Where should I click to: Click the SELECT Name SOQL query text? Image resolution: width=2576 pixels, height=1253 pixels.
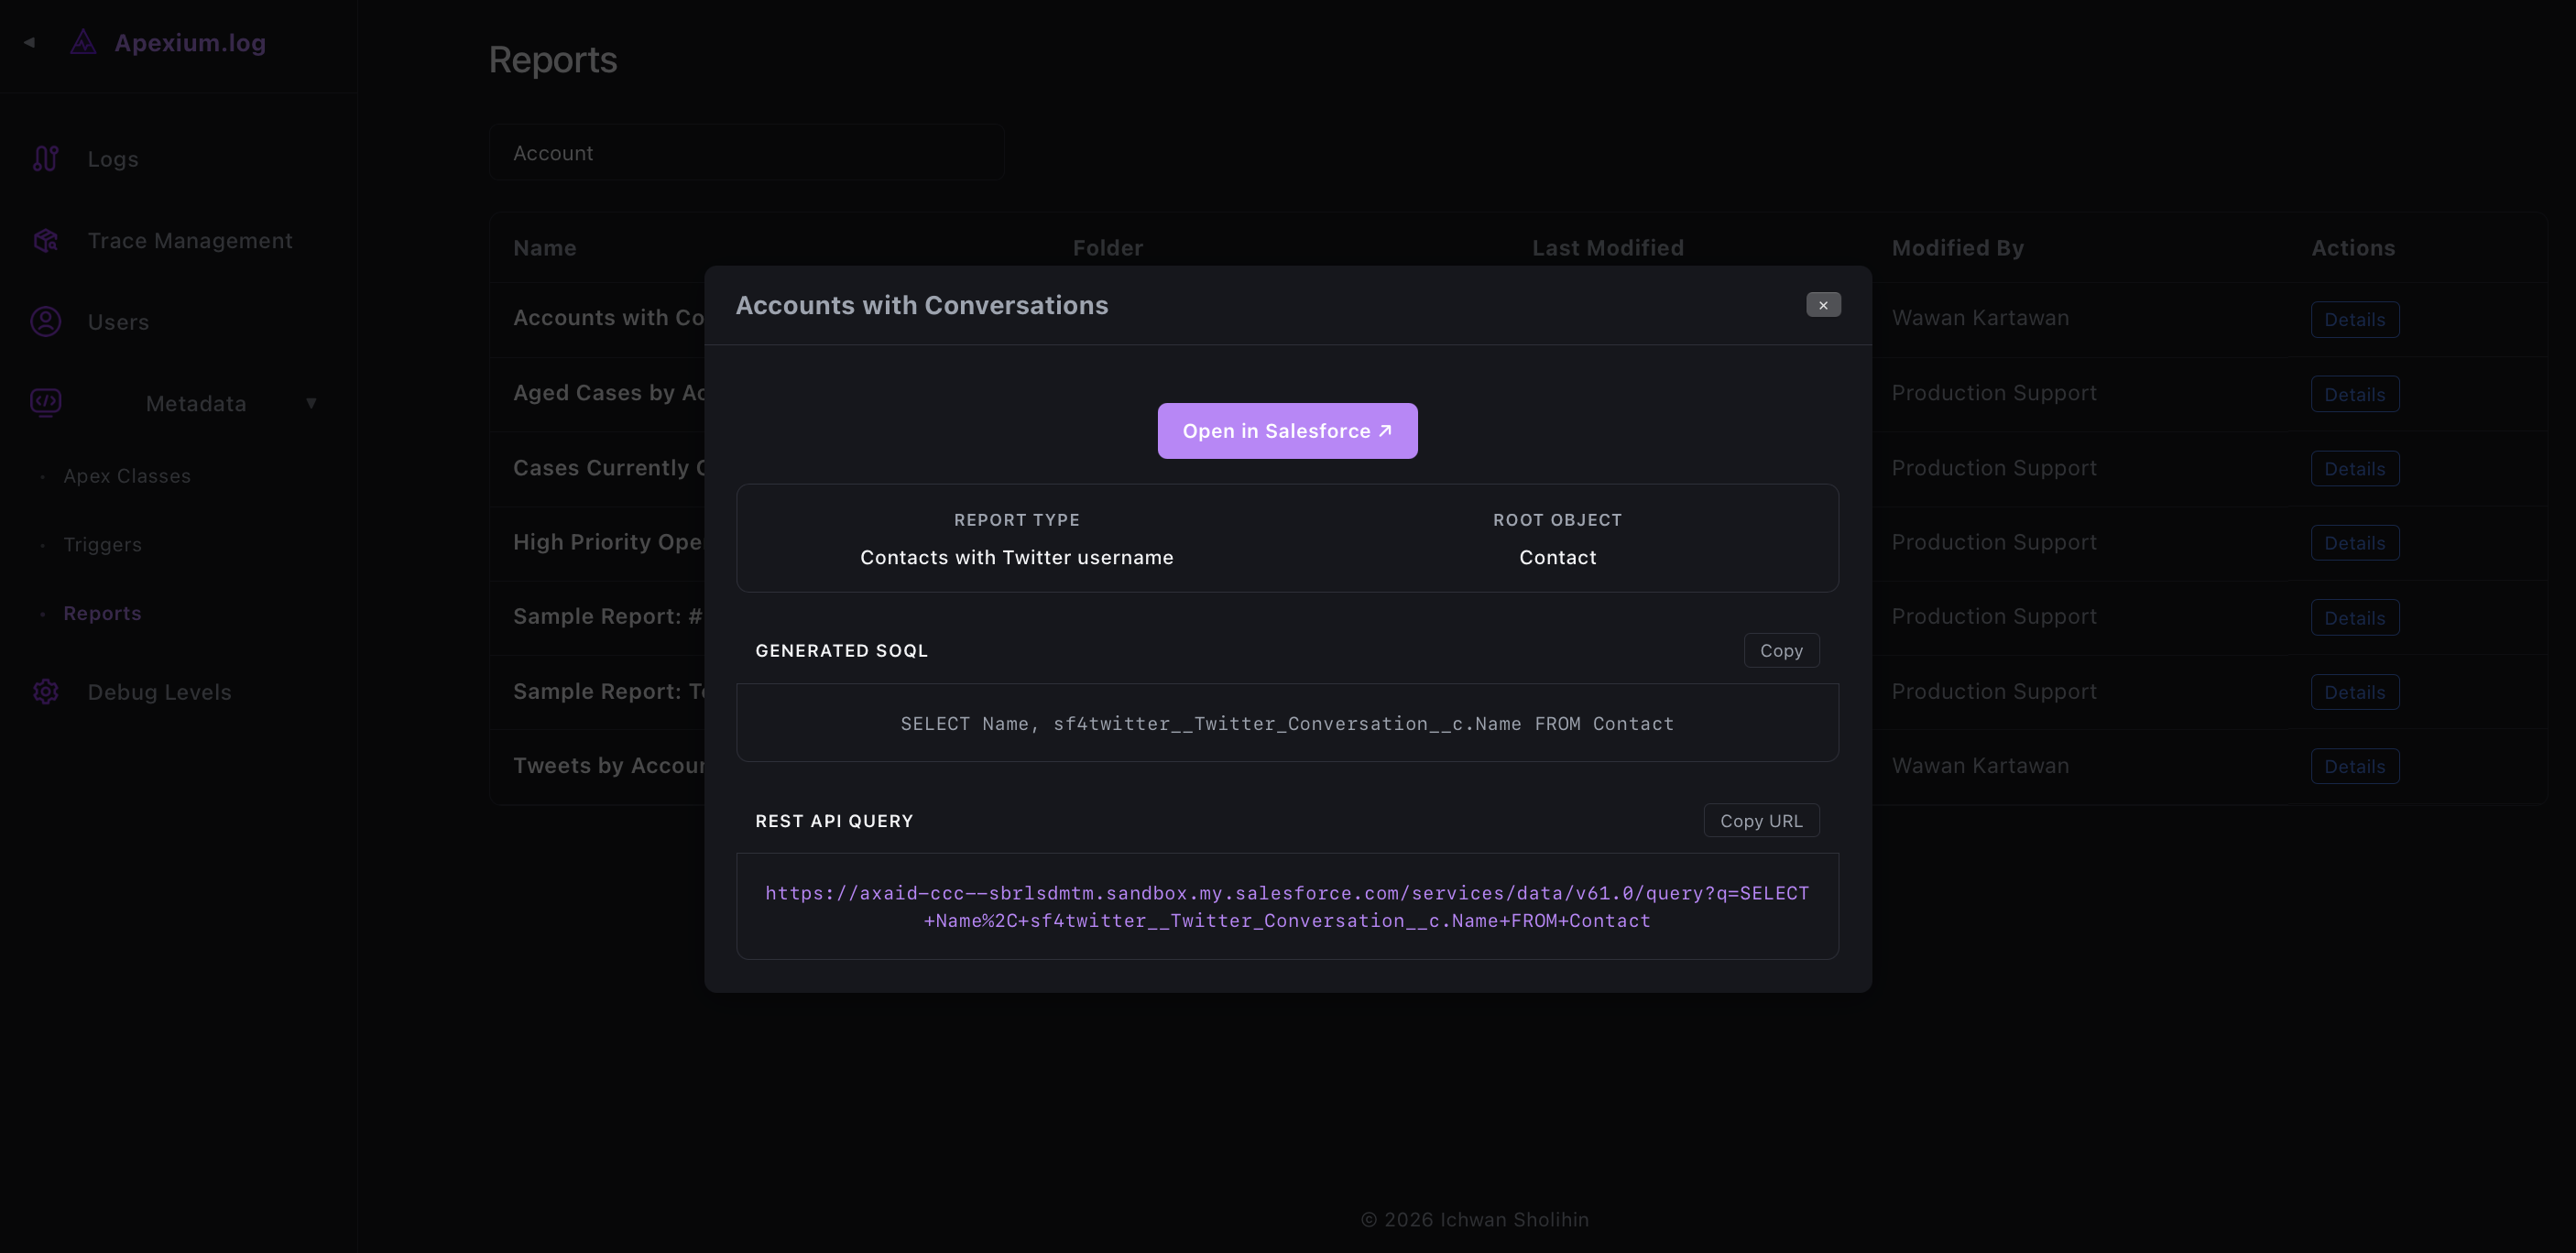[1287, 723]
